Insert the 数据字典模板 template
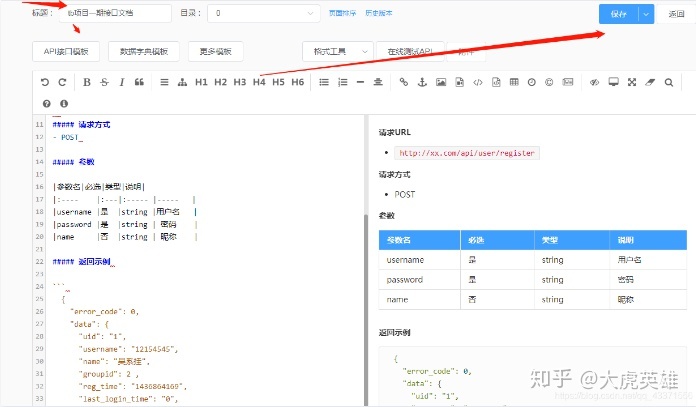 [x=144, y=51]
